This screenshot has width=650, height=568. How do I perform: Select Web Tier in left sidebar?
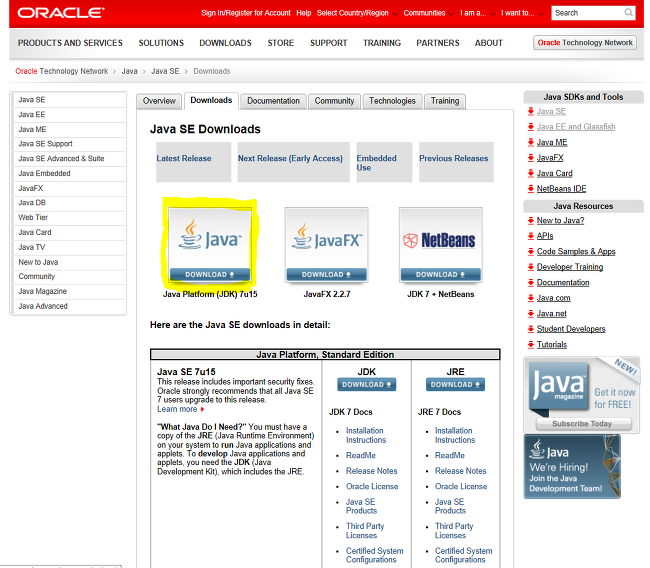[69, 217]
